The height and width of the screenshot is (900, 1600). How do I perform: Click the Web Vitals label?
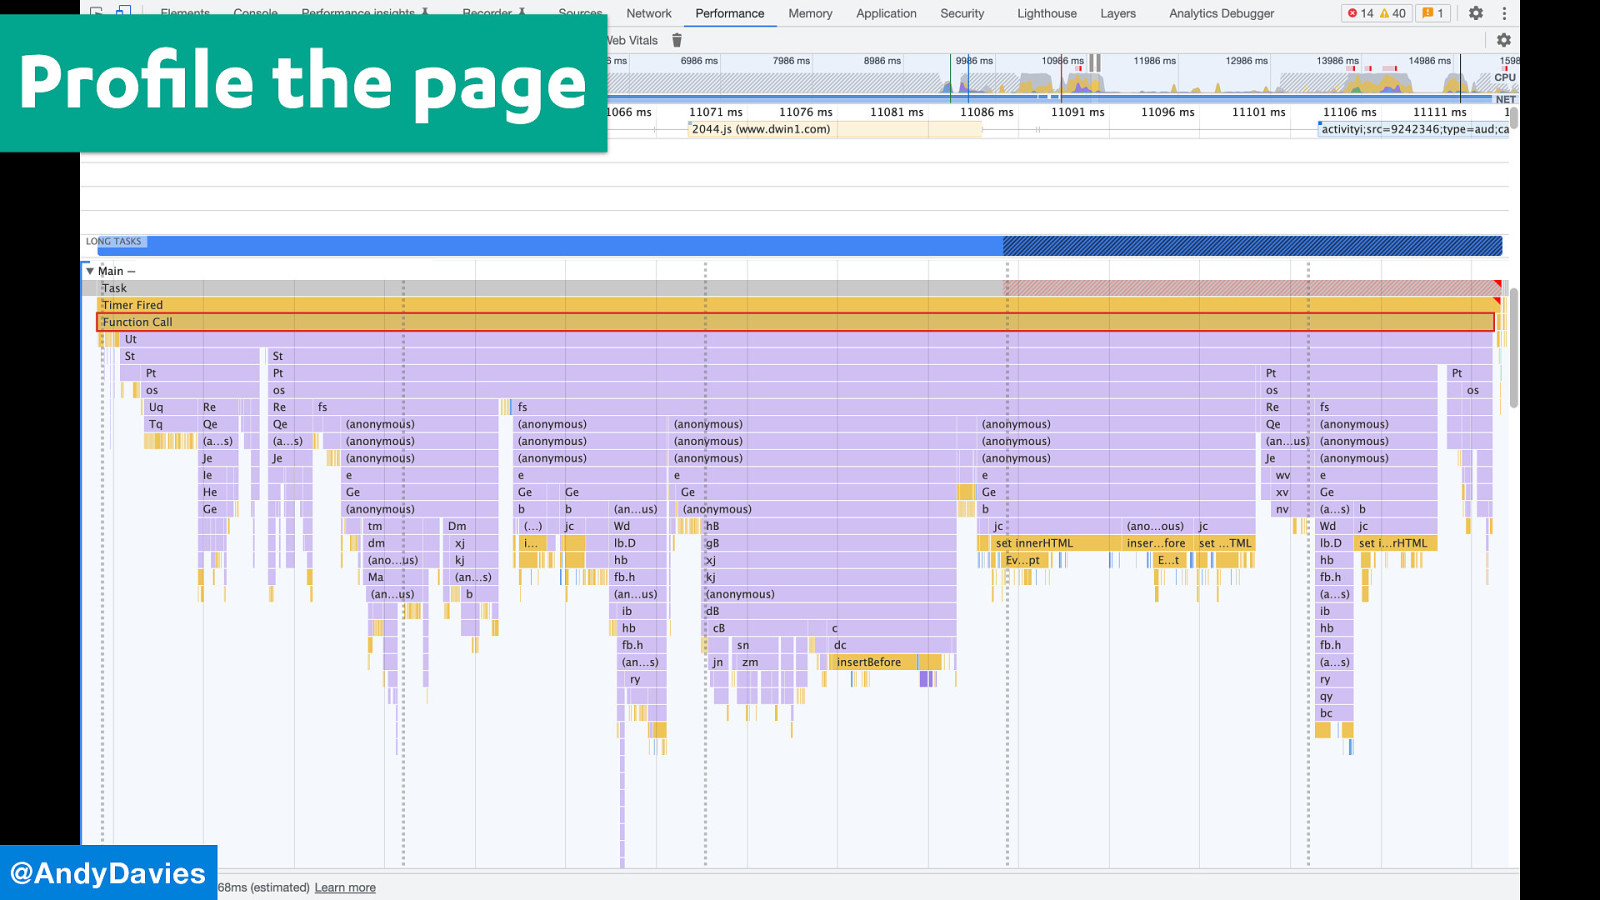point(633,40)
